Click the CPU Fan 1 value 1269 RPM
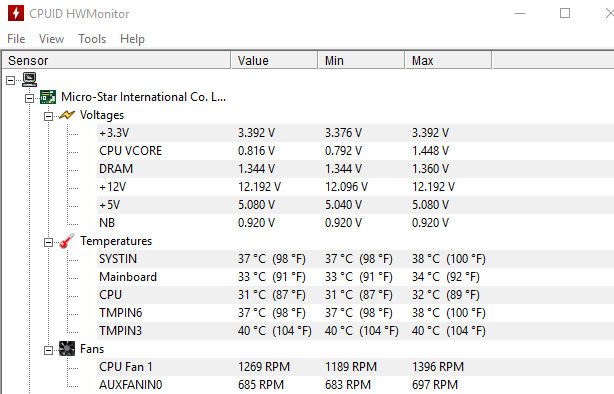614x394 pixels. 264,367
